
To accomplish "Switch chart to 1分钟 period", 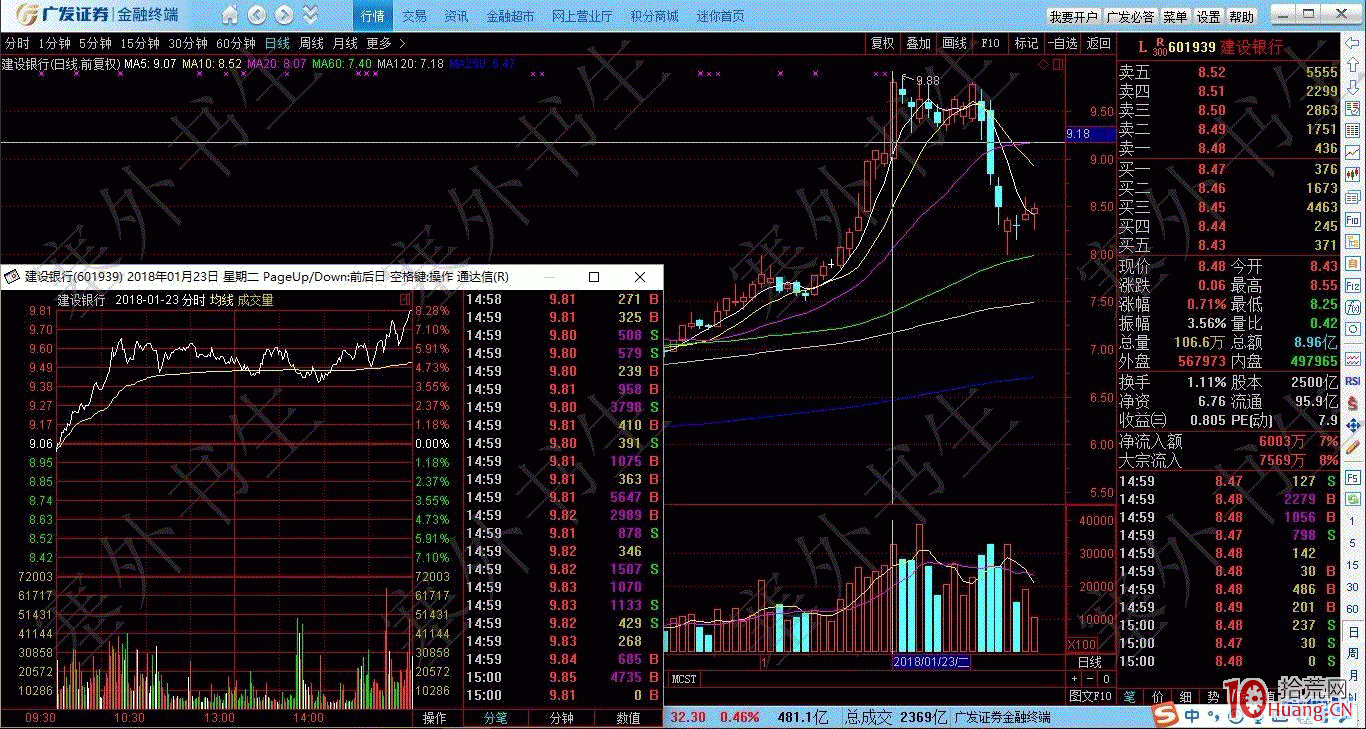I will click(x=54, y=43).
